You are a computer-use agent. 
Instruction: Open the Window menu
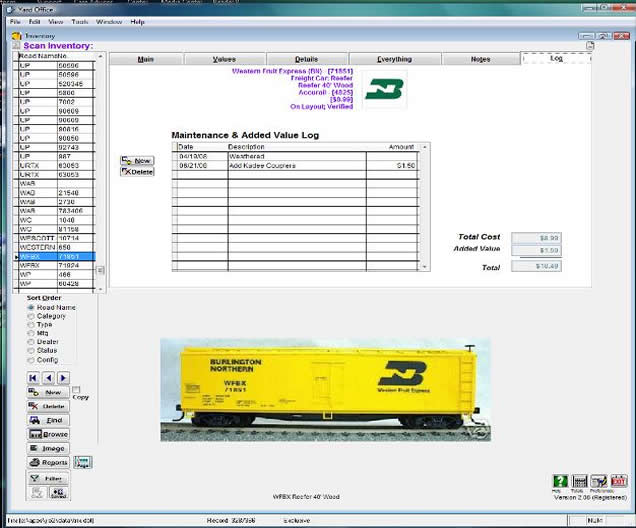pos(109,22)
